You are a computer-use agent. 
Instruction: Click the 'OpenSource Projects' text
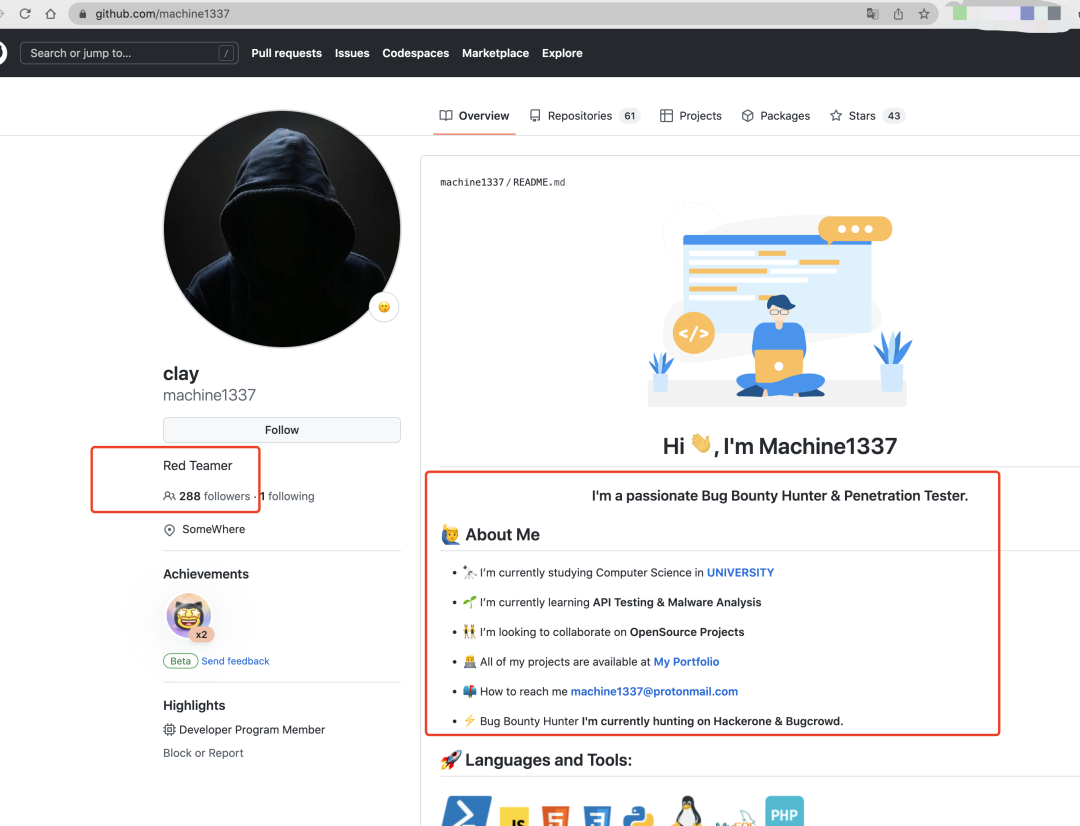pyautogui.click(x=687, y=632)
